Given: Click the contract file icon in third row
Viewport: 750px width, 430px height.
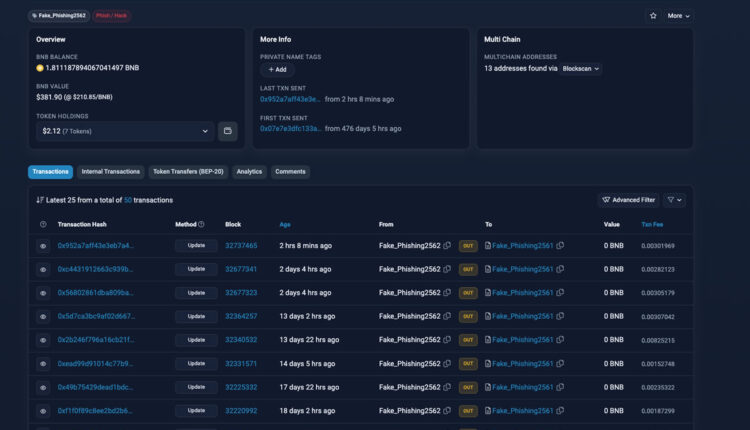Looking at the screenshot, I should tap(488, 293).
